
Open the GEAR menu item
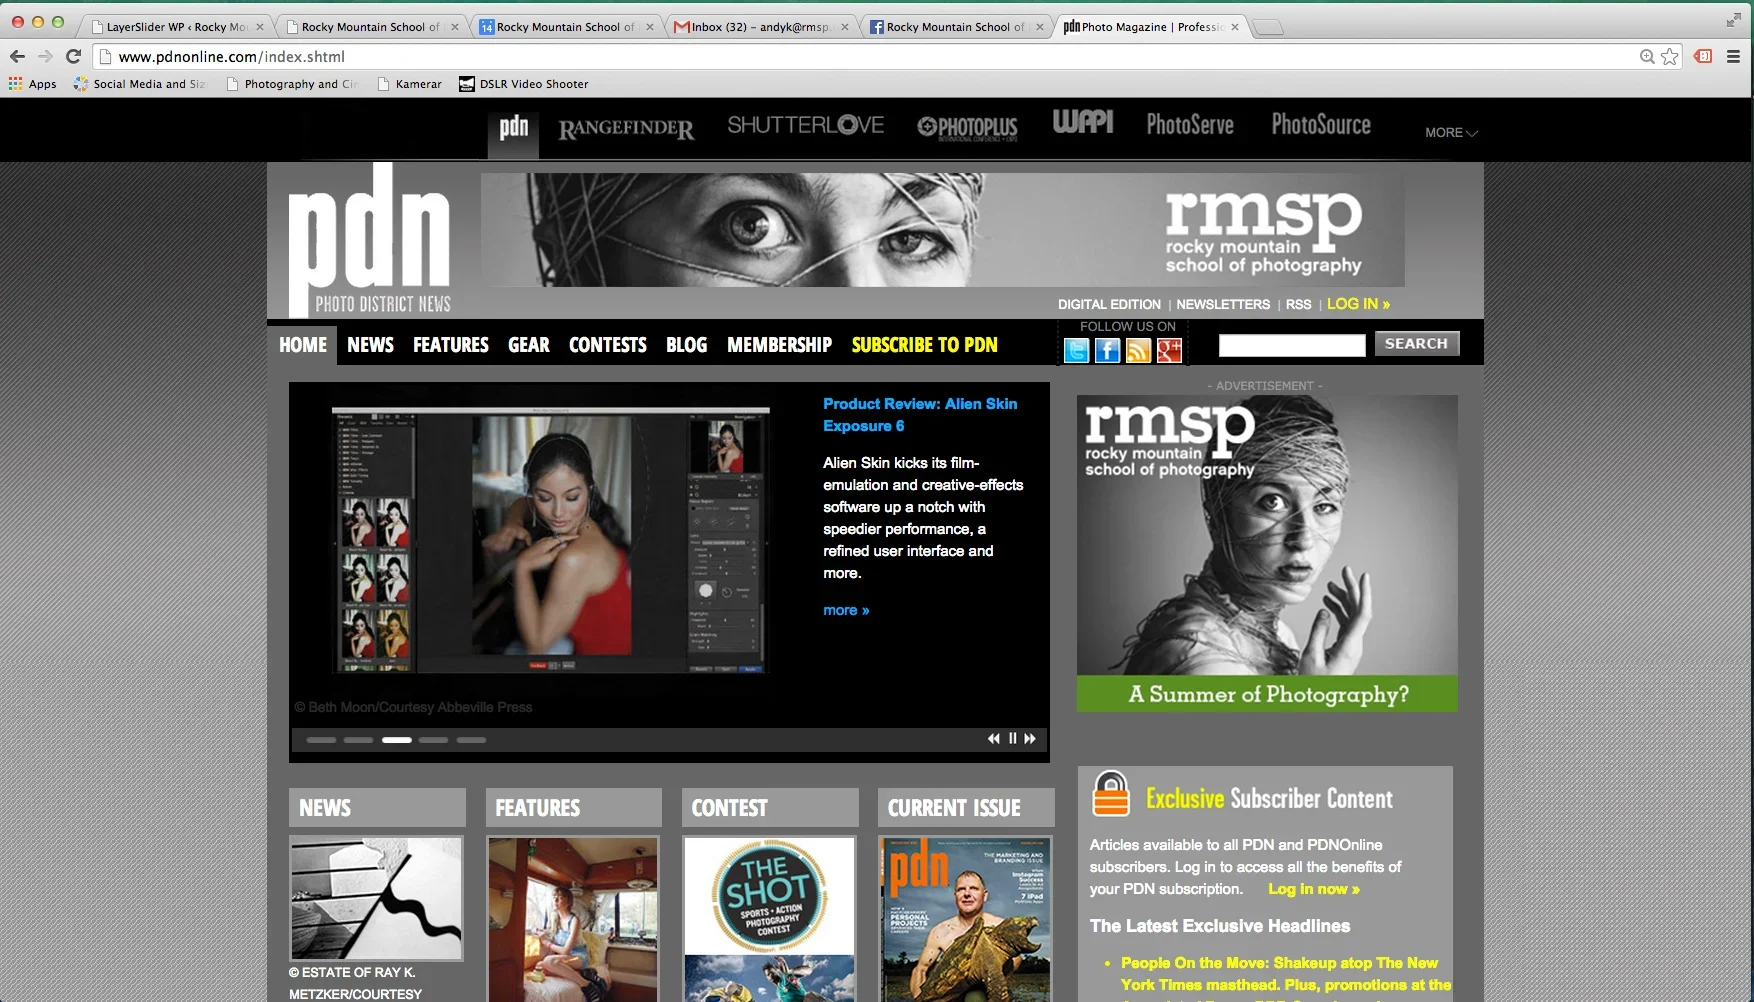click(529, 345)
